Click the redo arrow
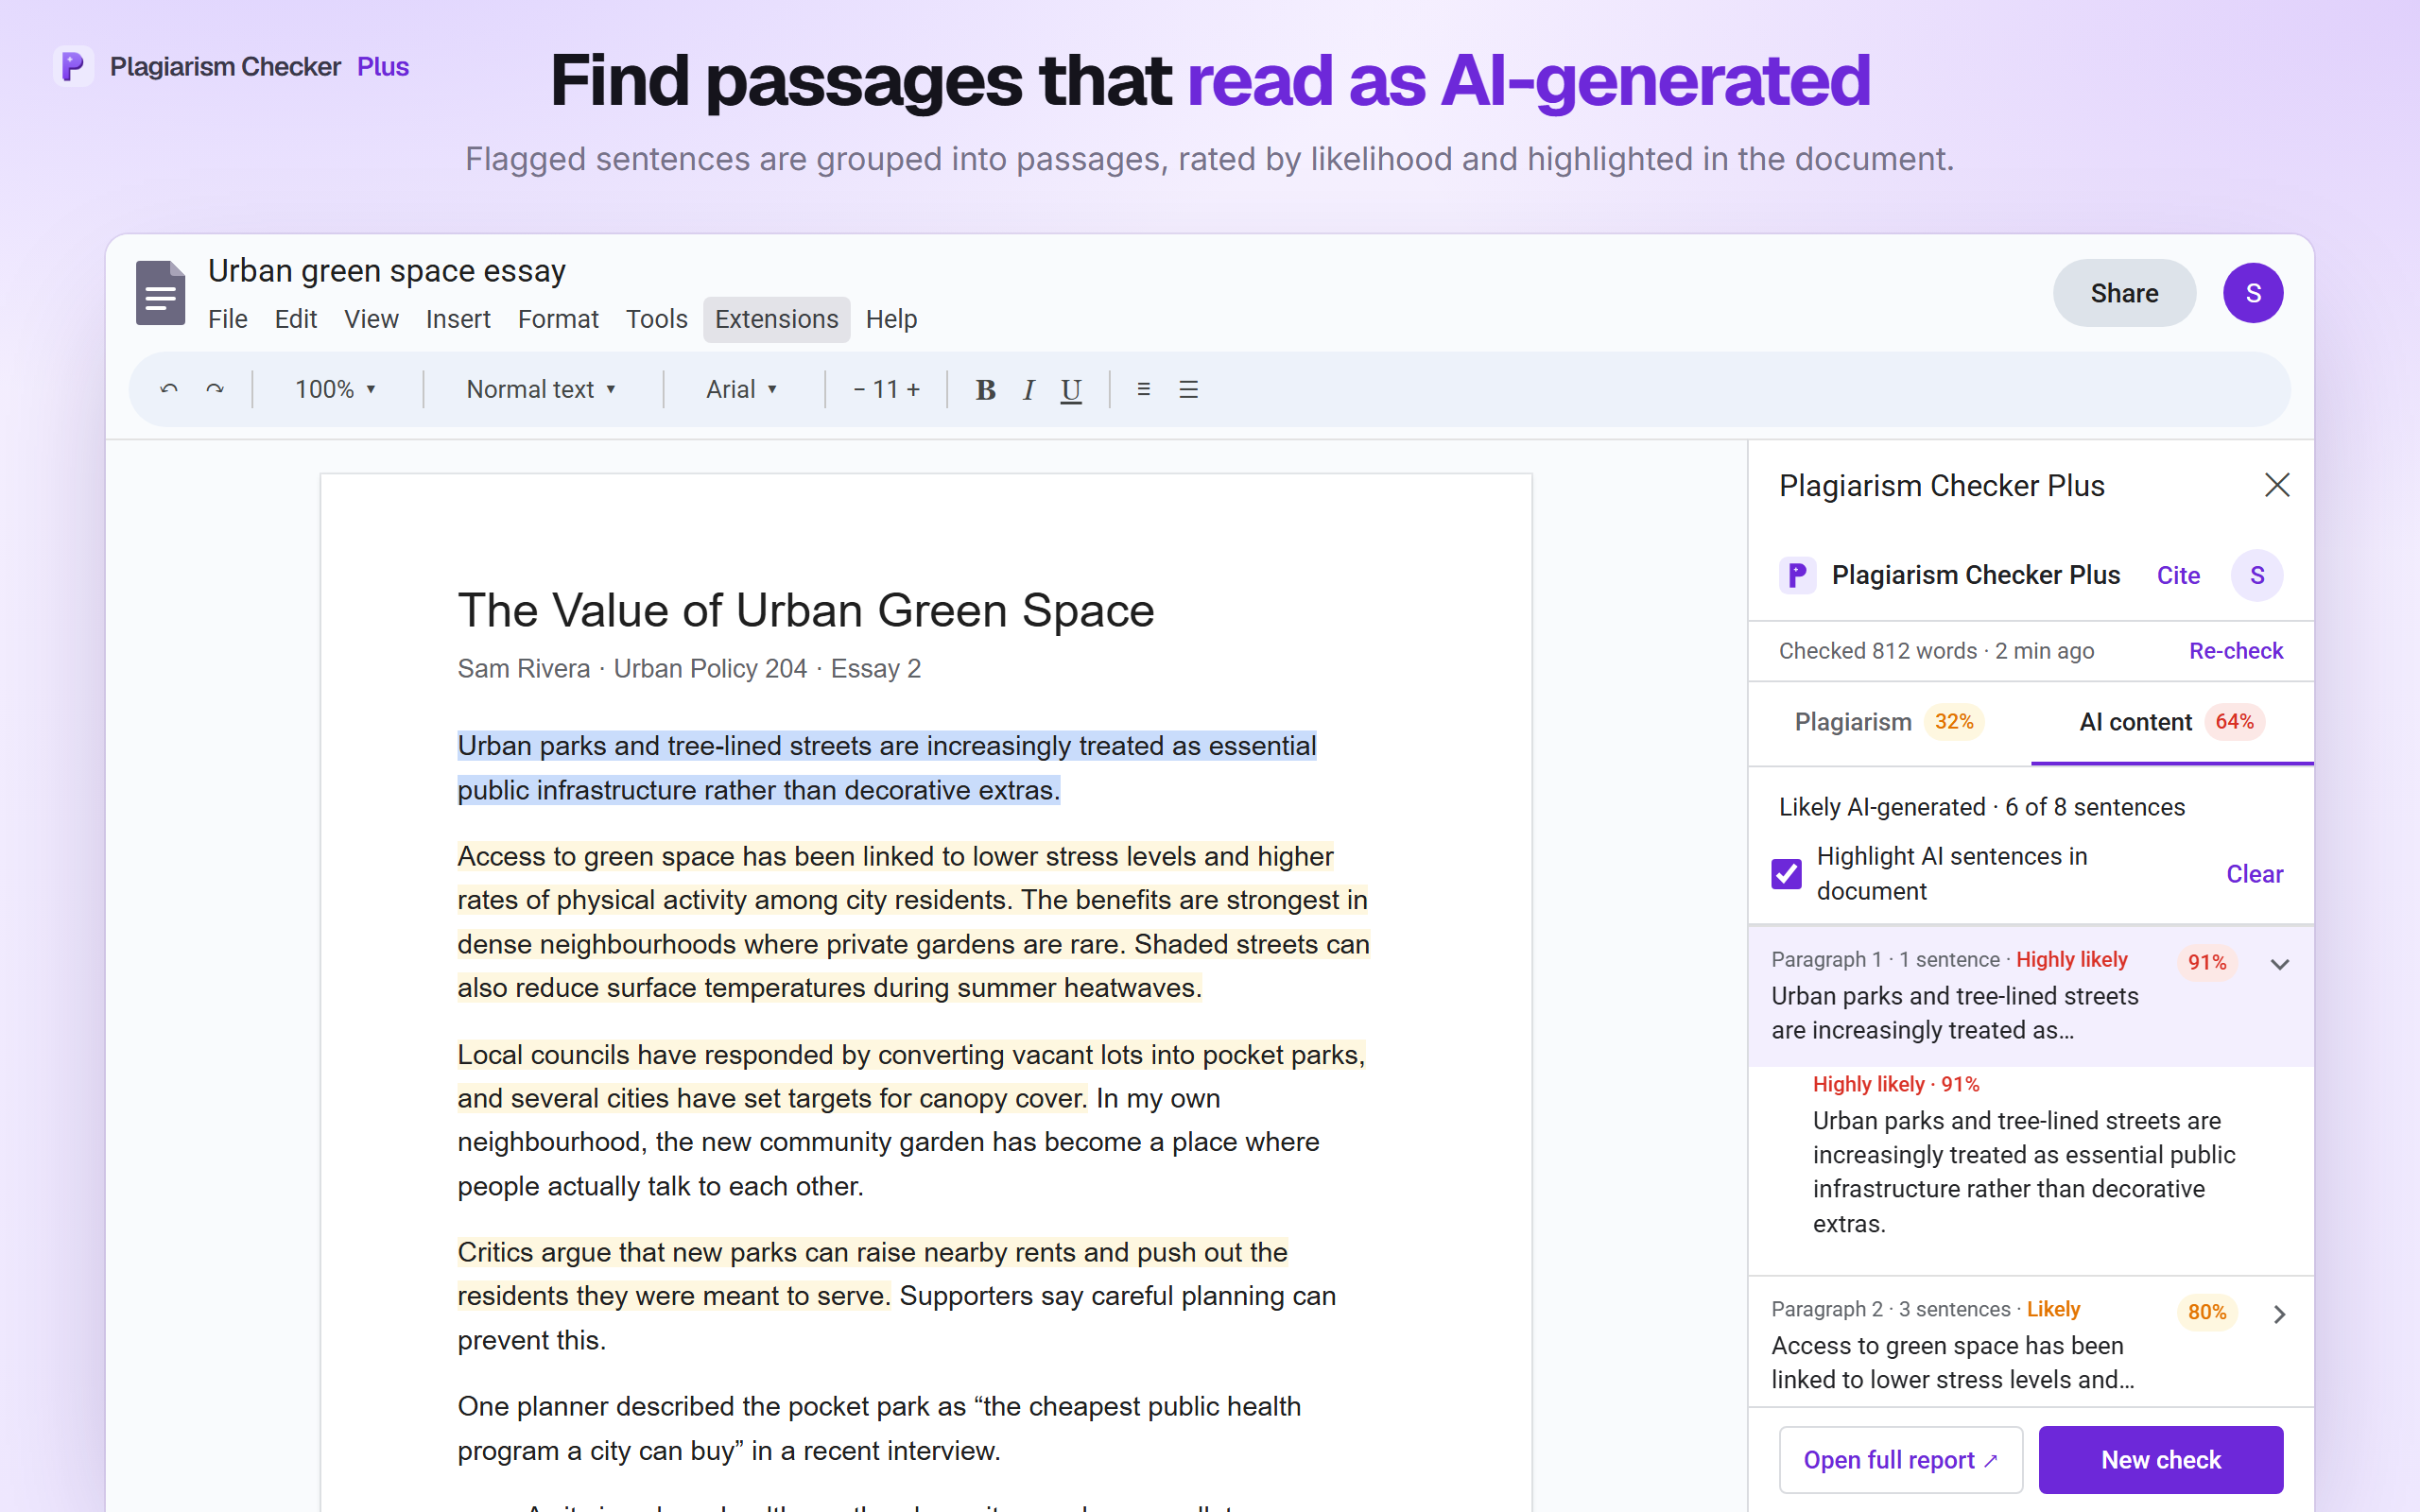 (x=215, y=389)
